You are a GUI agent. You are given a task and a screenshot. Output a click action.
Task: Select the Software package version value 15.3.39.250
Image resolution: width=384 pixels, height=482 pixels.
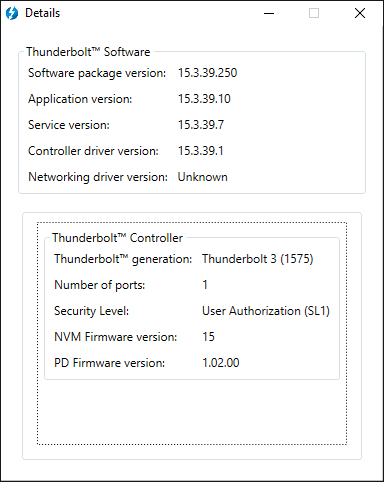207,73
